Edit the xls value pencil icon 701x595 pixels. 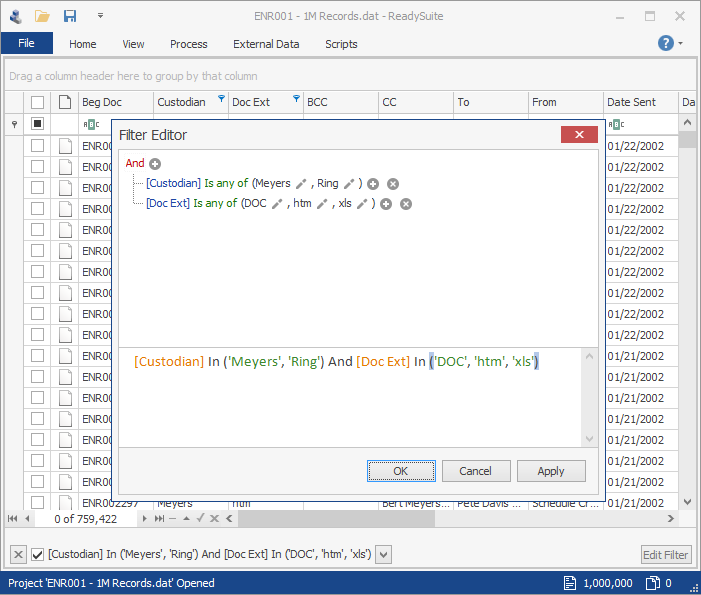362,204
